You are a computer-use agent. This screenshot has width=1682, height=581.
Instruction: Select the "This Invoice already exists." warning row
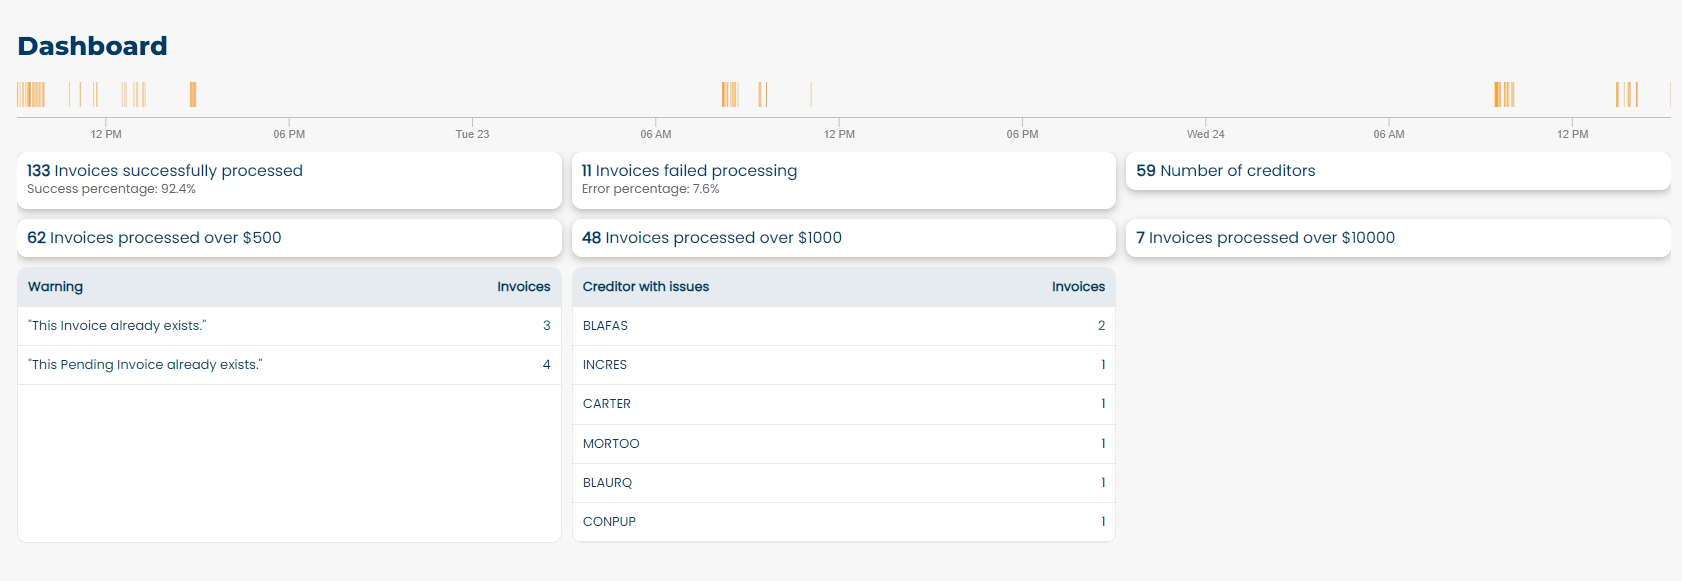(289, 326)
